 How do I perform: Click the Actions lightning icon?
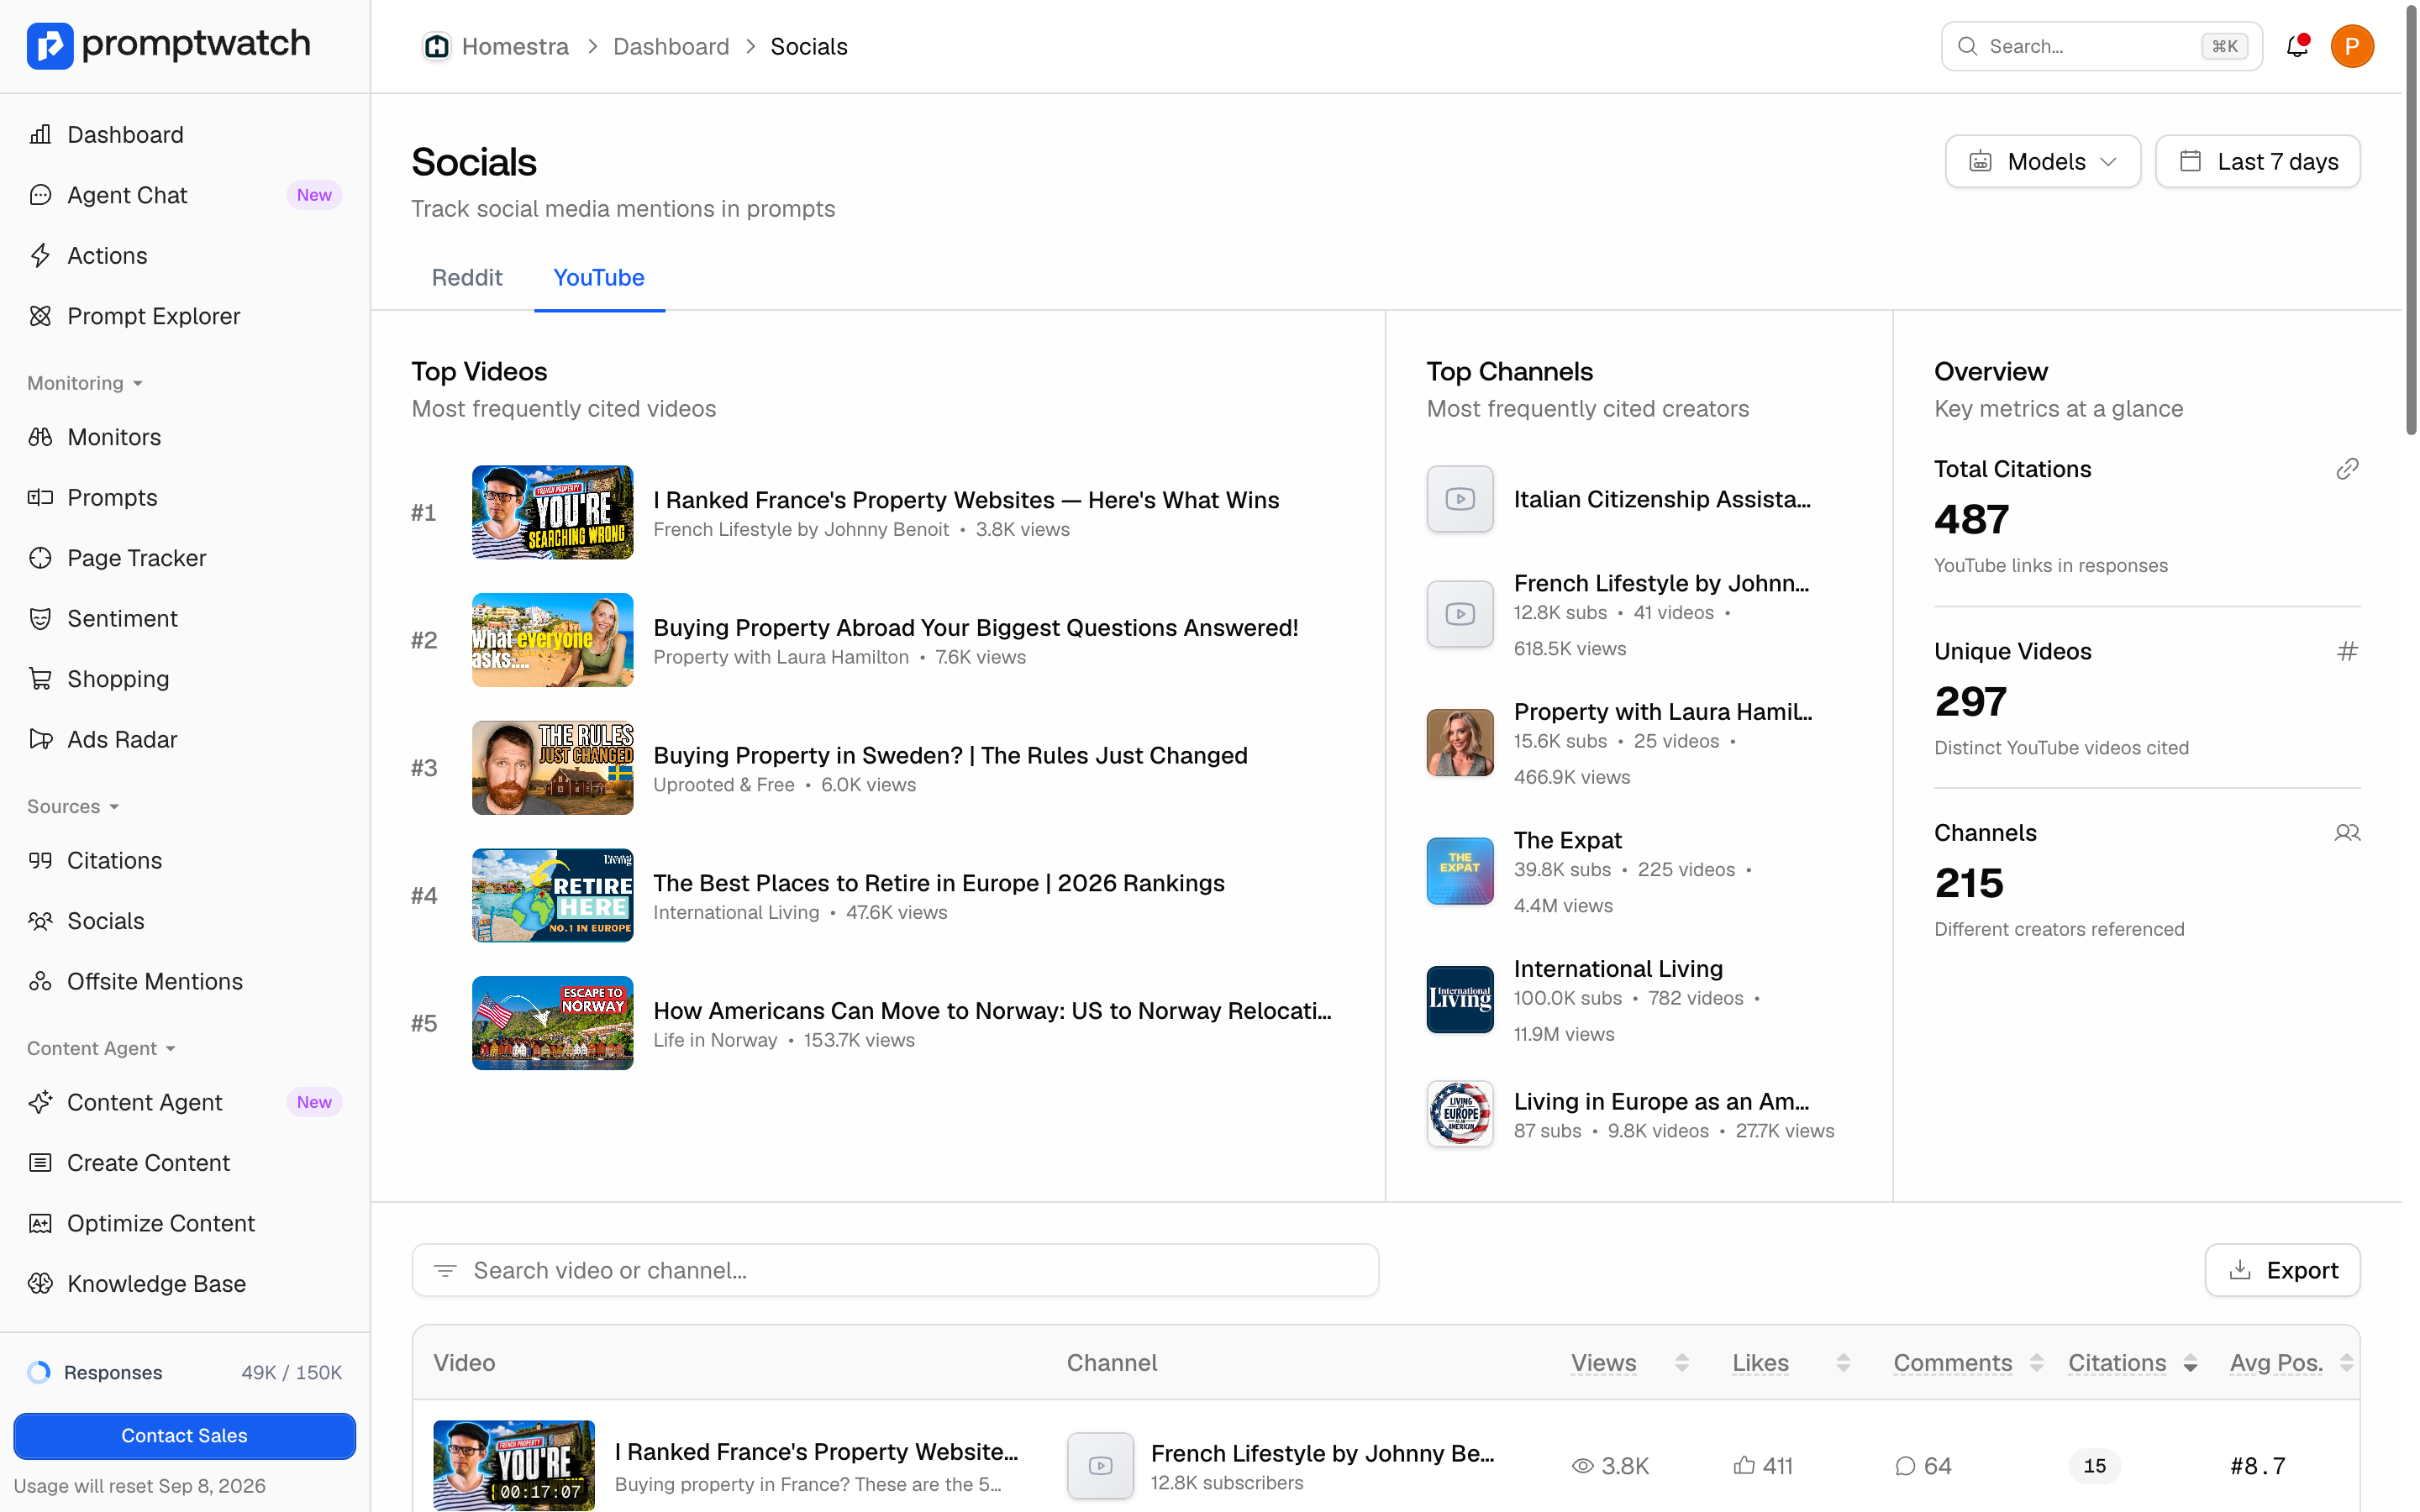41,255
